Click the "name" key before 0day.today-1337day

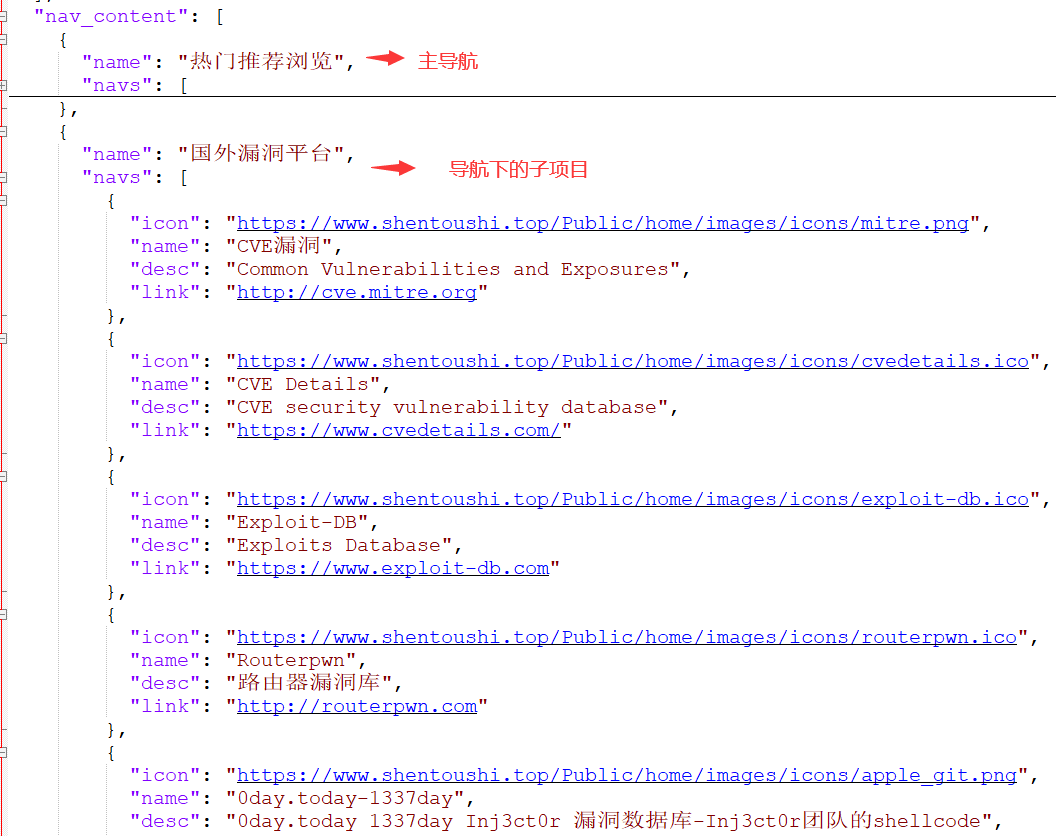tap(166, 799)
